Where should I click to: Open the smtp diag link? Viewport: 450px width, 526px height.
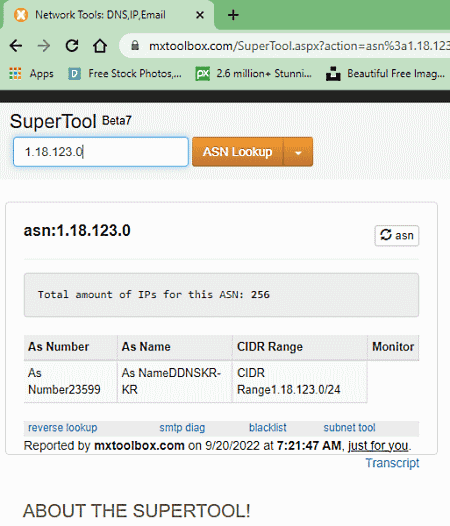pyautogui.click(x=182, y=428)
